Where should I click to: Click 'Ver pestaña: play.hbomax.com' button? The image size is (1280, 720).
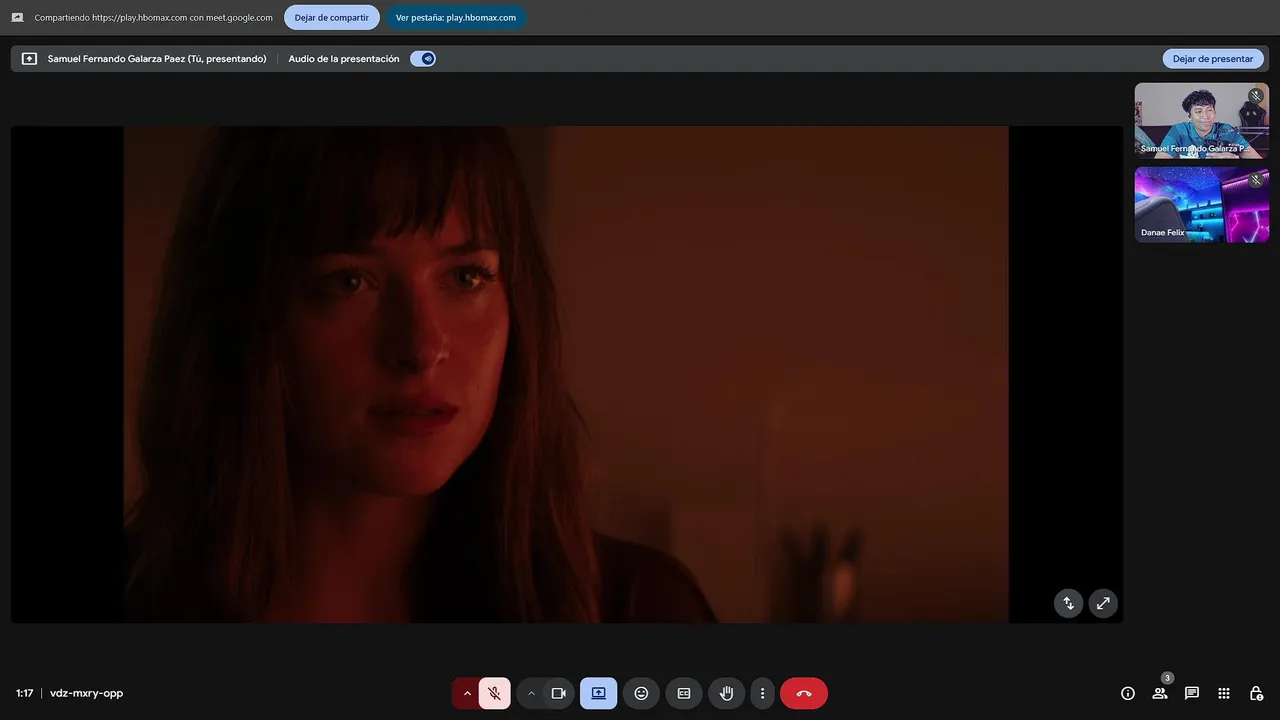tap(456, 17)
